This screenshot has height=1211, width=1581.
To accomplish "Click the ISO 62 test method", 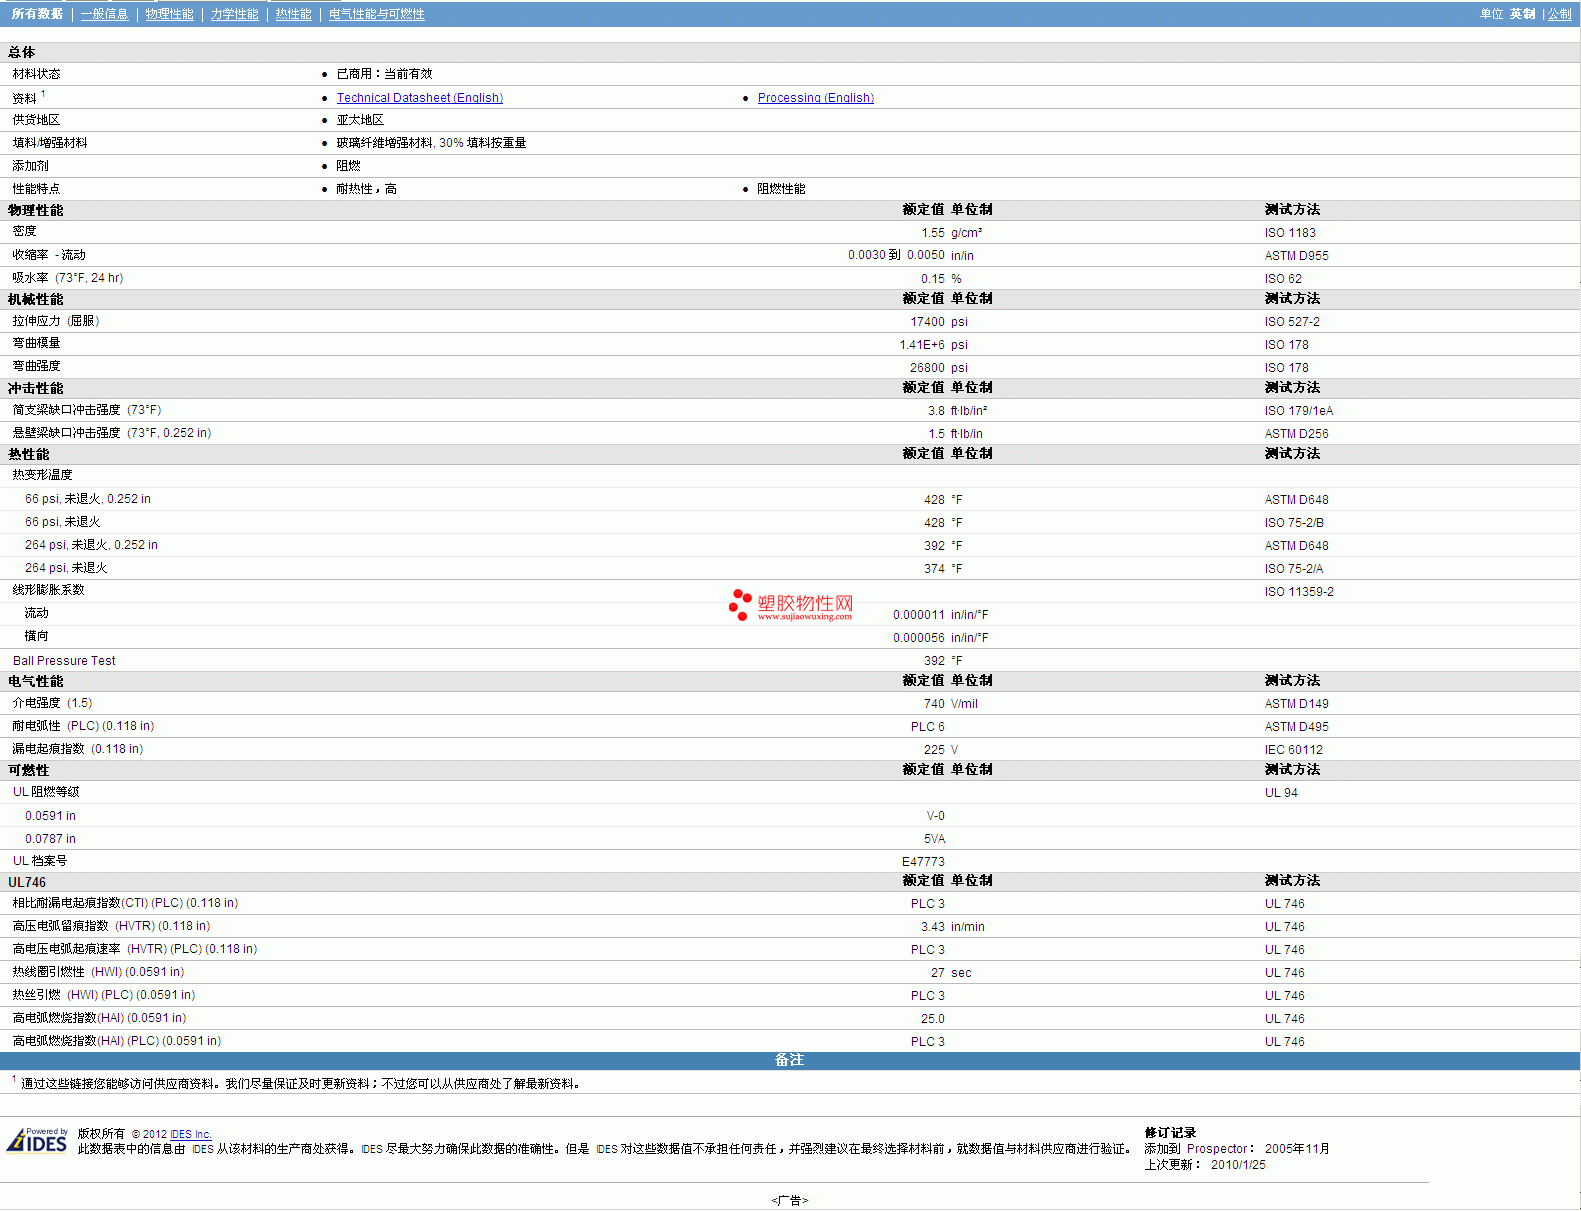I will tap(1283, 279).
